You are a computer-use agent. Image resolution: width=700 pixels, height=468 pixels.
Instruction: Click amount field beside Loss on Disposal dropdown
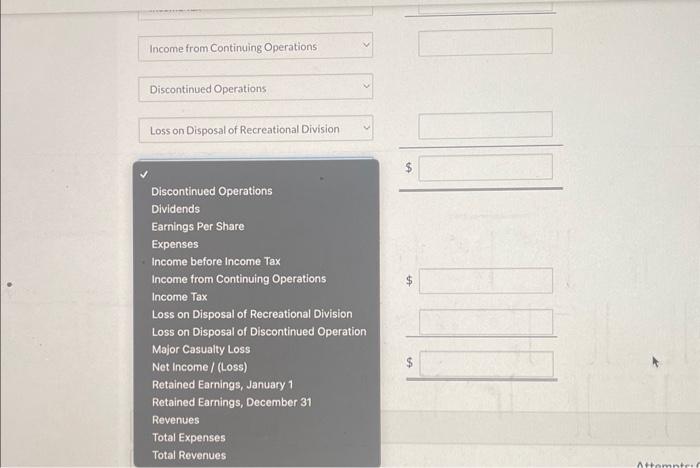[485, 125]
